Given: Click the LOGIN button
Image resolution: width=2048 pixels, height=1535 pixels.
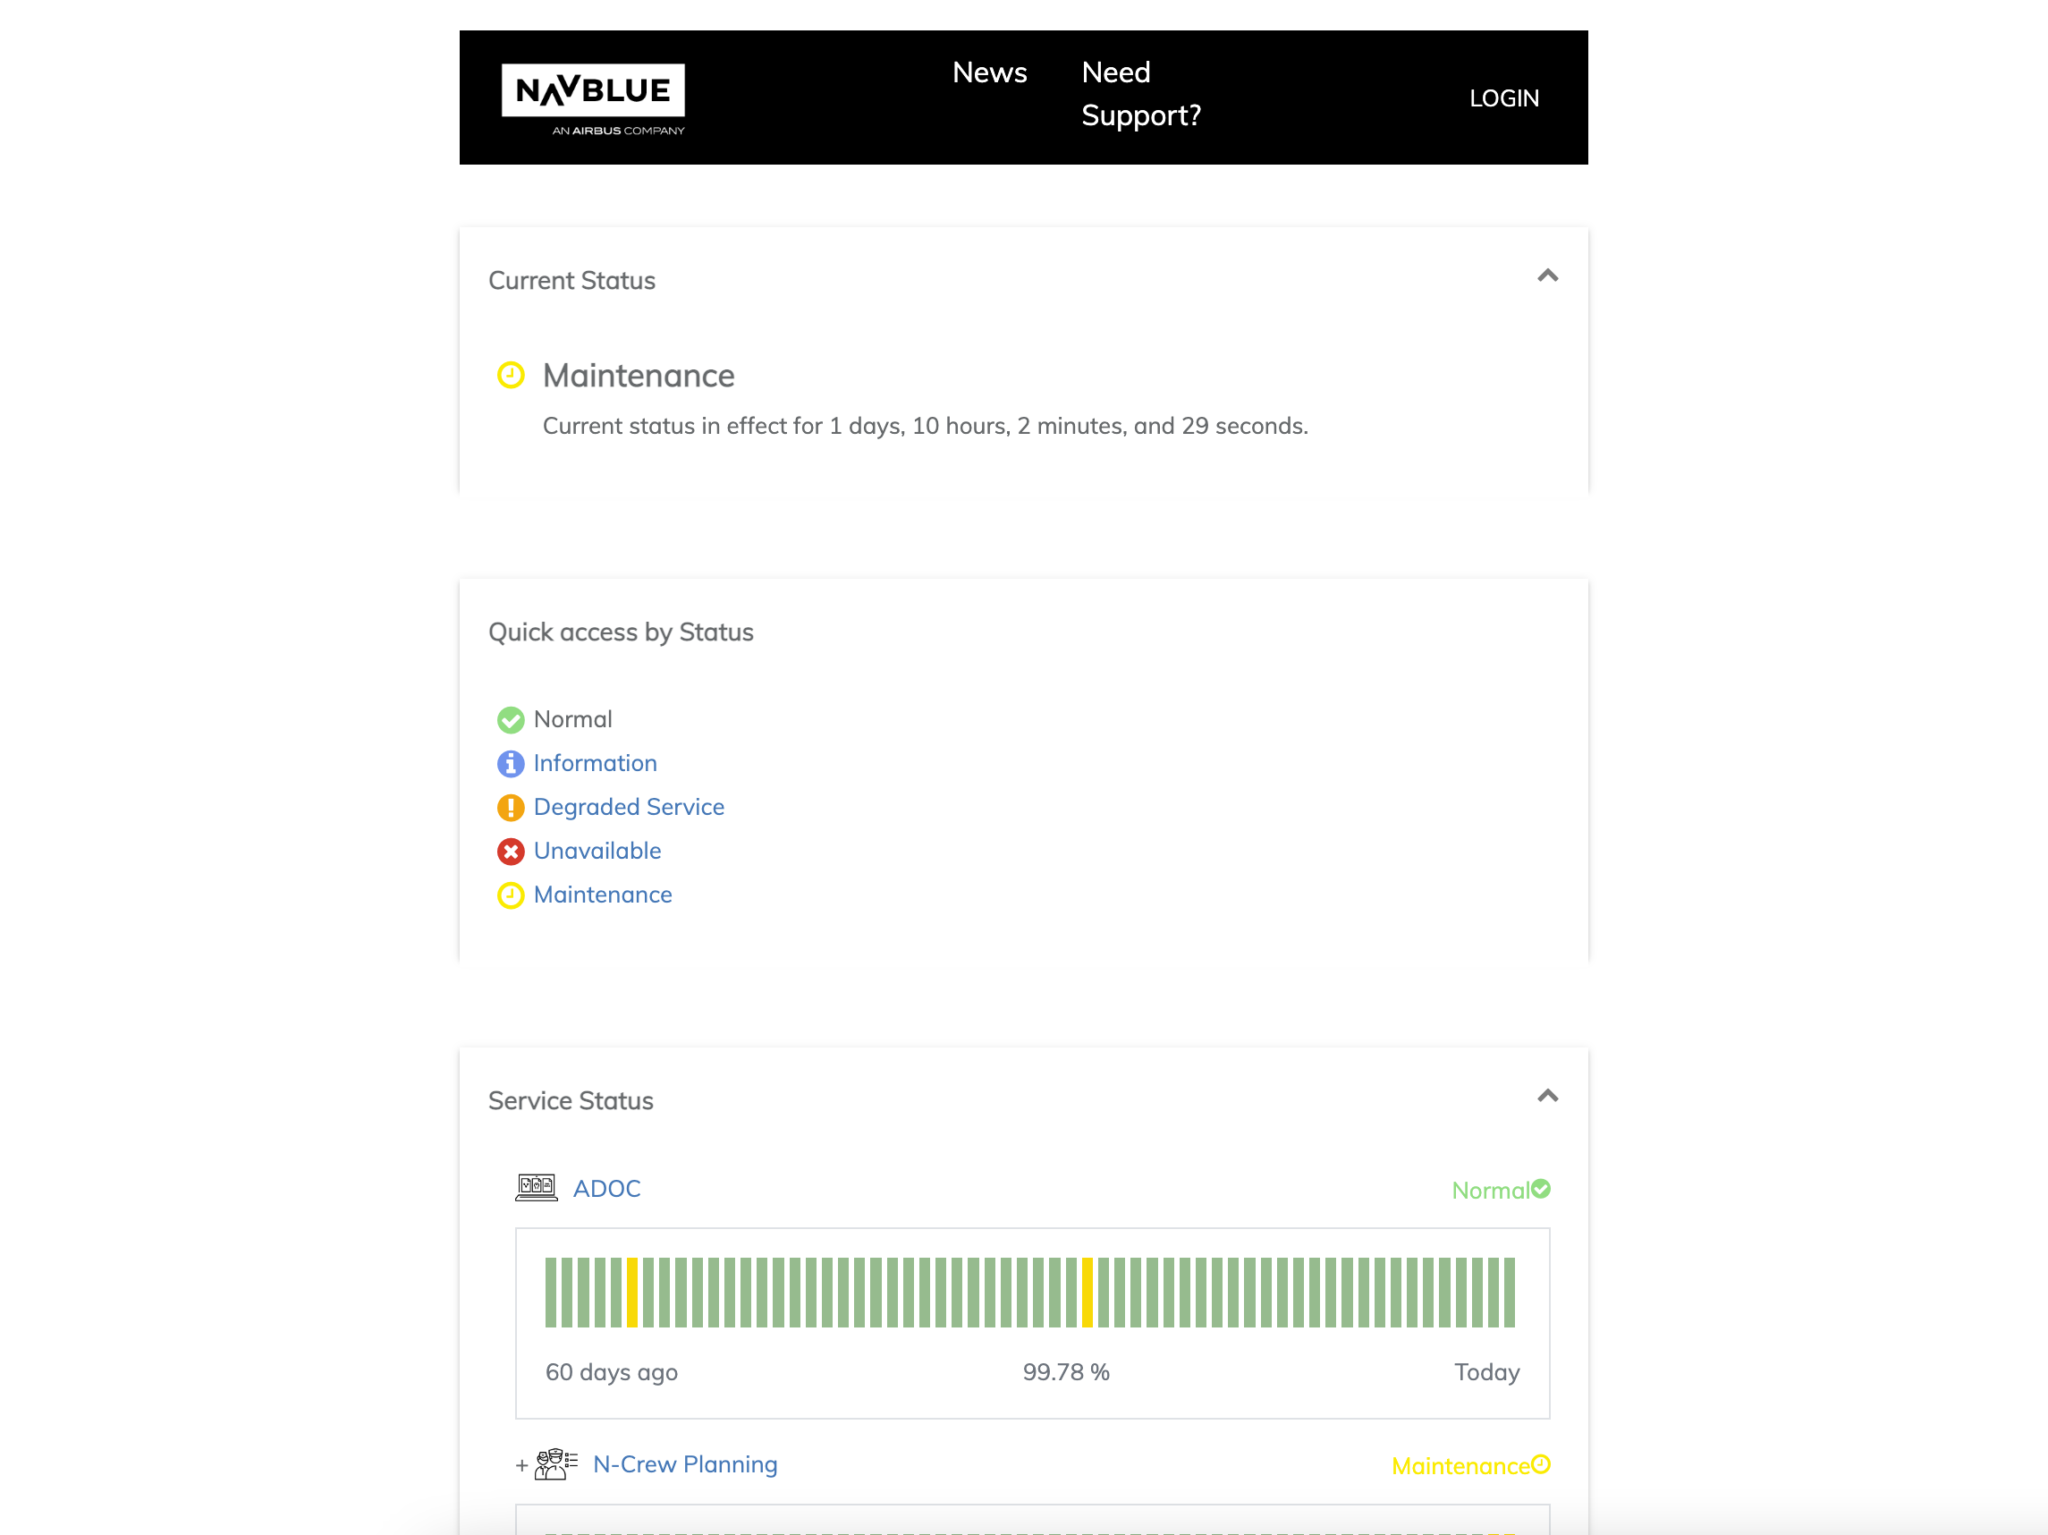Looking at the screenshot, I should [x=1504, y=97].
